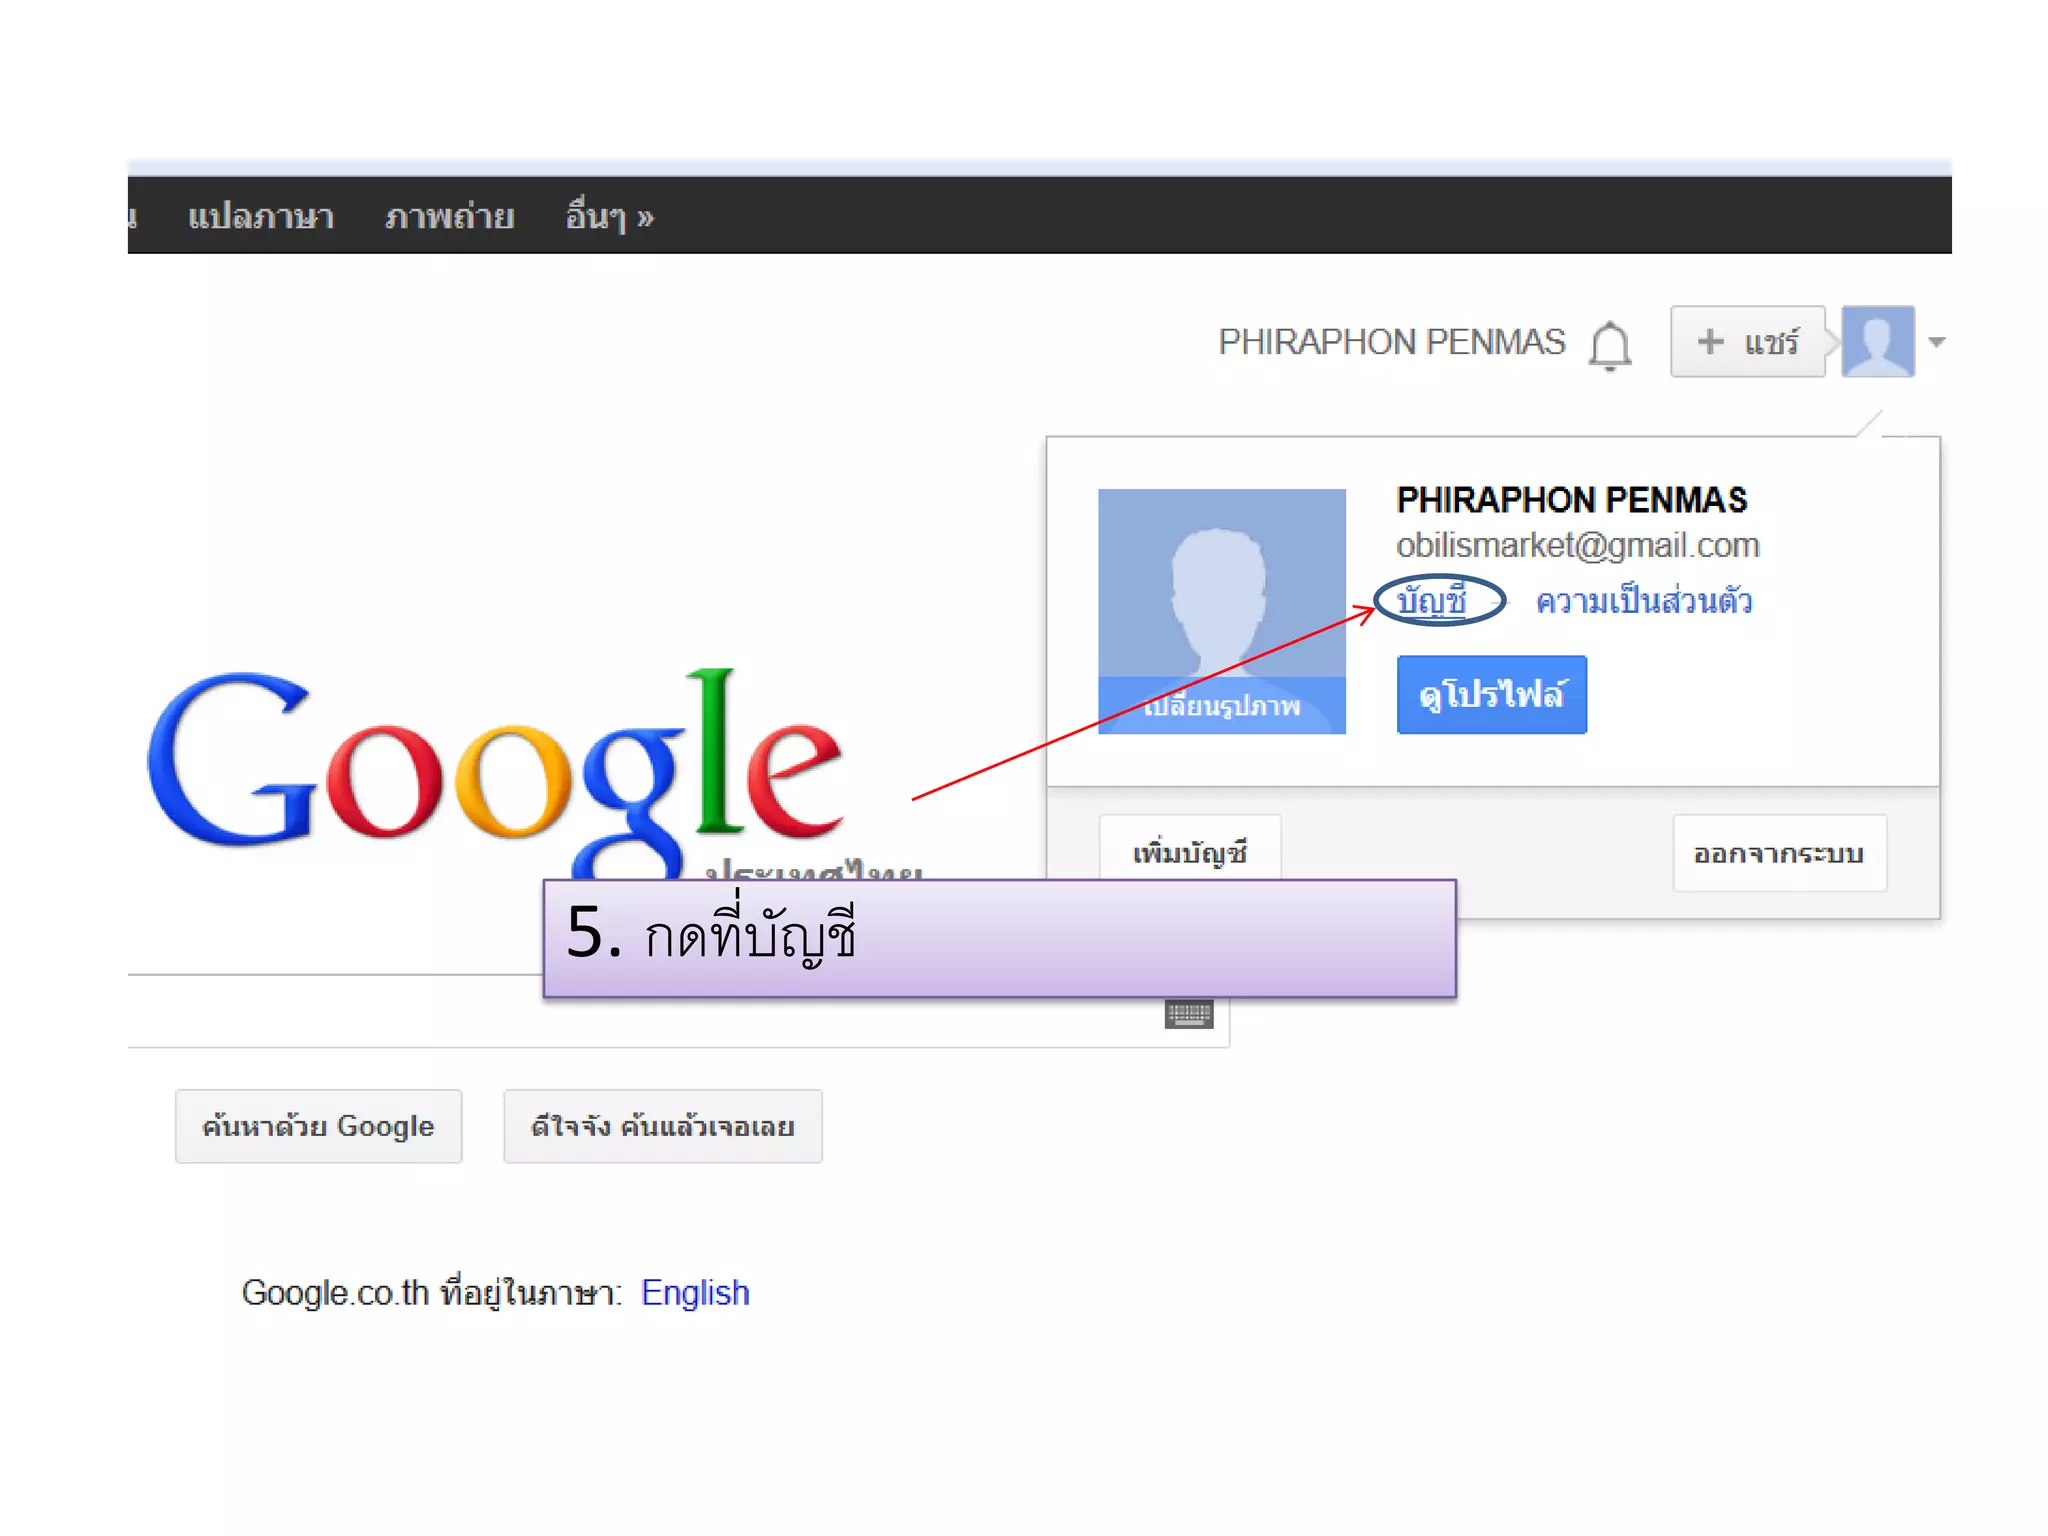Click เปลี่ยนรูปภาพ on the profile photo
The height and width of the screenshot is (1536, 2048).
click(x=1221, y=706)
